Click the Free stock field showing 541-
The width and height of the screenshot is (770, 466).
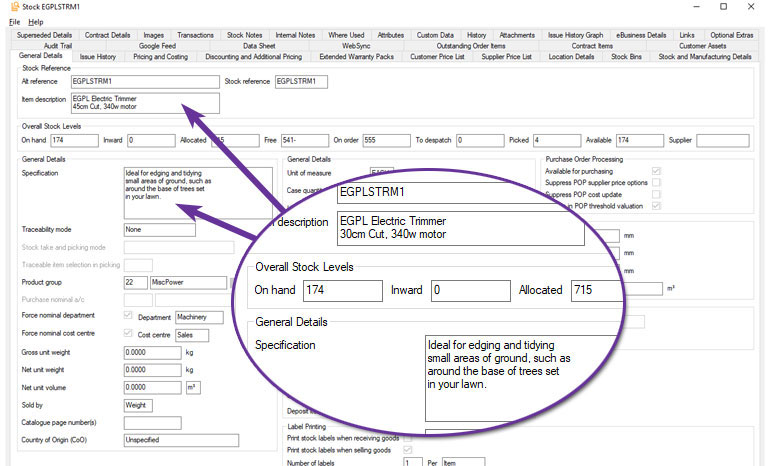pos(304,140)
